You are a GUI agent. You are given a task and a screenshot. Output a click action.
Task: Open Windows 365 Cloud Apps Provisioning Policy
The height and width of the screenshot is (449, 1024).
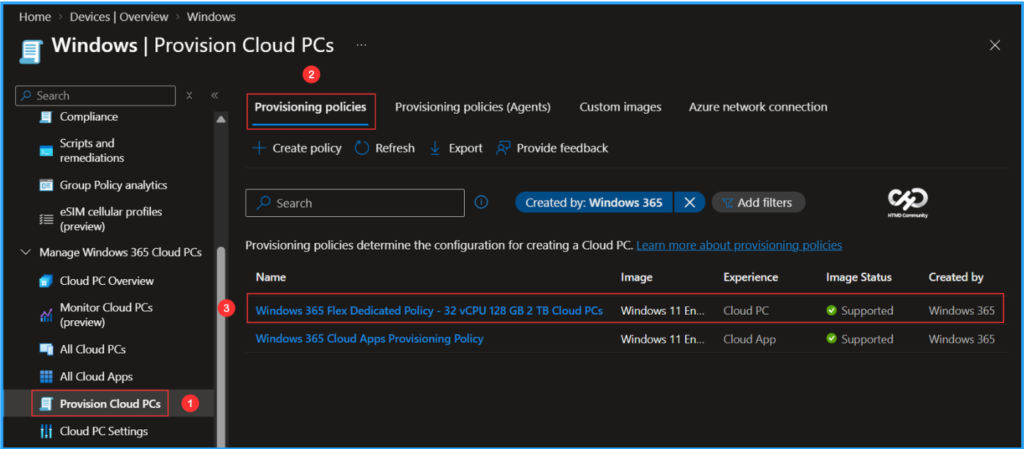pos(369,339)
